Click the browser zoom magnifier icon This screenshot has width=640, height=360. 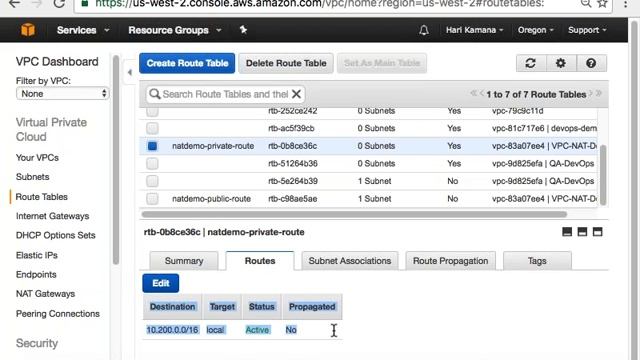pyautogui.click(x=586, y=4)
